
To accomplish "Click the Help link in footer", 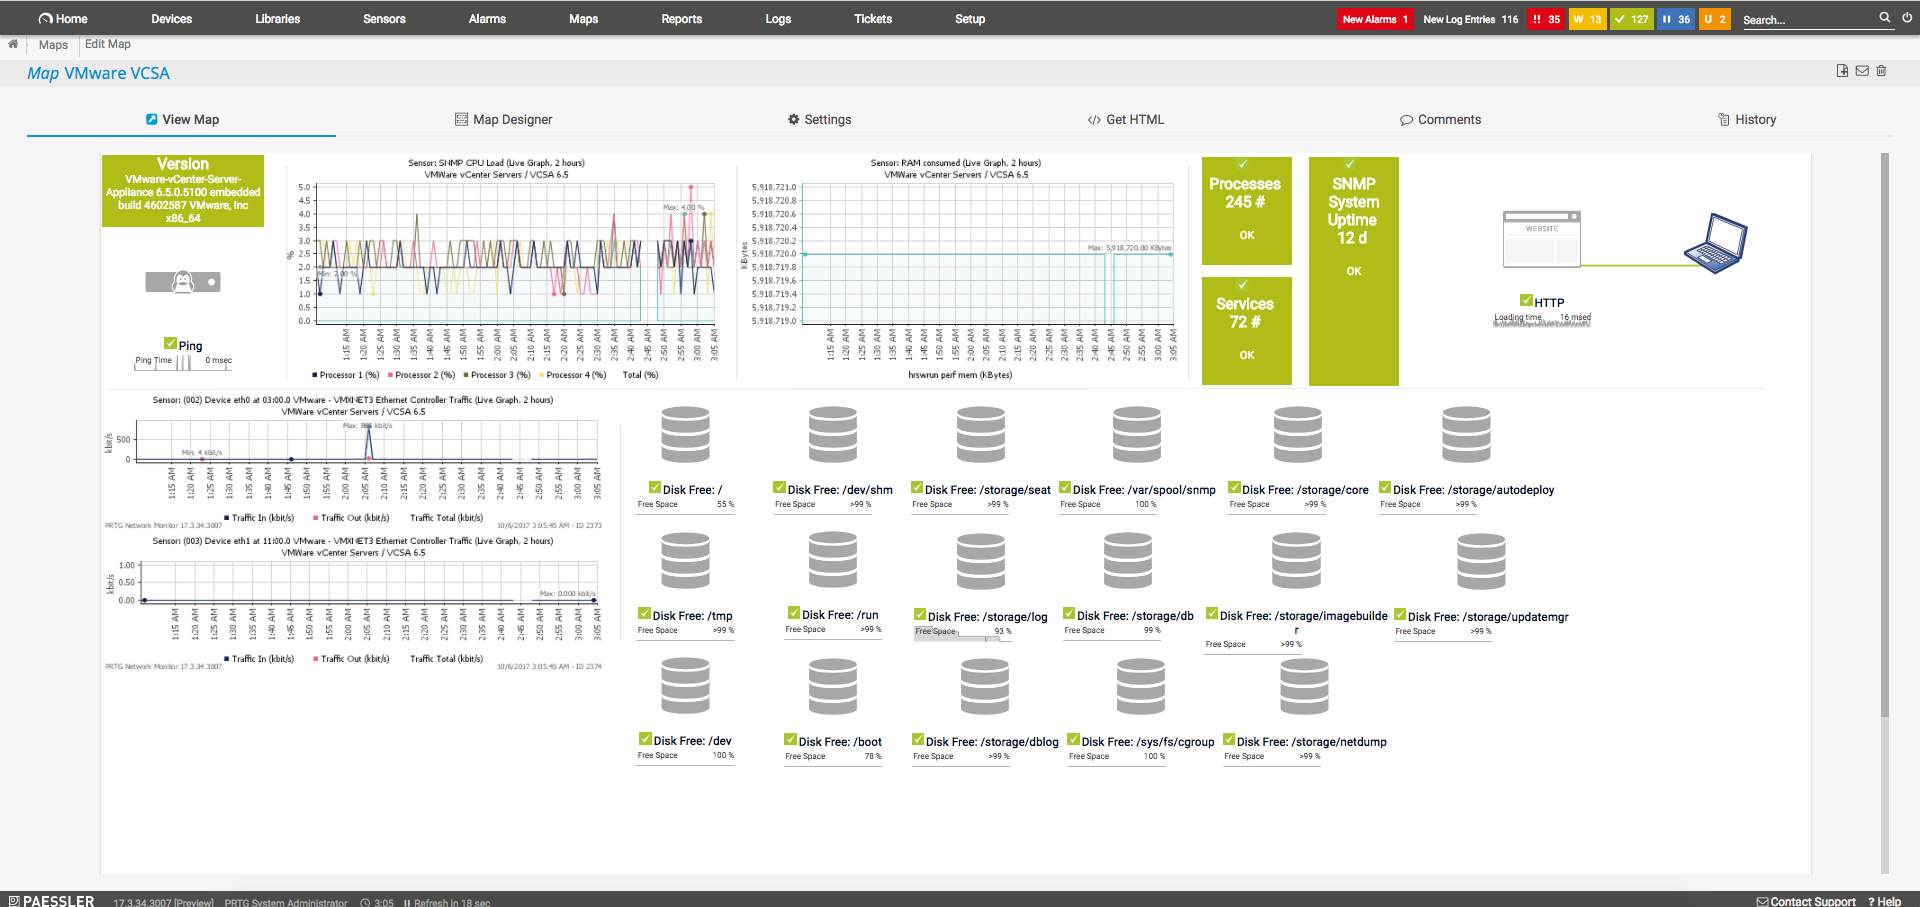I will point(1884,901).
